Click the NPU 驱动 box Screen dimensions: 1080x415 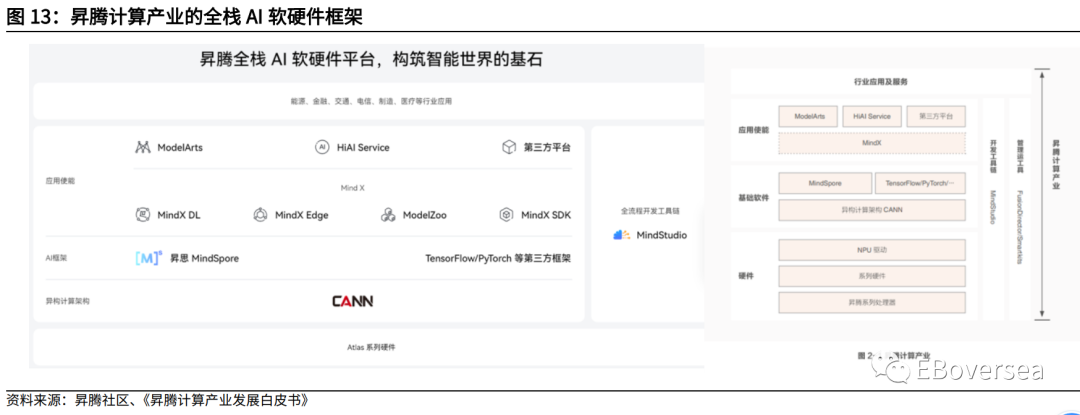point(871,250)
